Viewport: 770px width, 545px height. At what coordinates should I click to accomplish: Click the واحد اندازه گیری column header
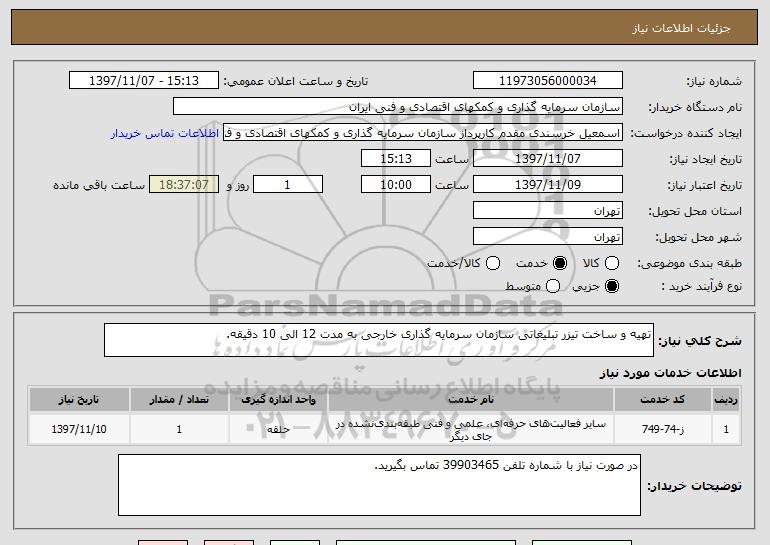click(x=278, y=400)
